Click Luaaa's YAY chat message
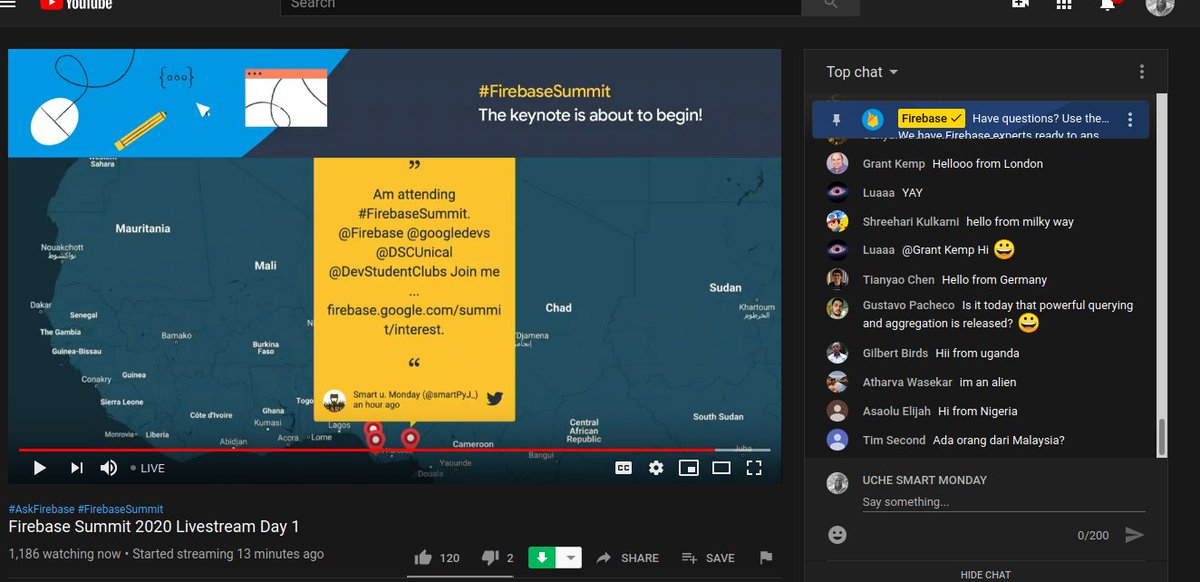Image resolution: width=1200 pixels, height=582 pixels. (x=912, y=193)
